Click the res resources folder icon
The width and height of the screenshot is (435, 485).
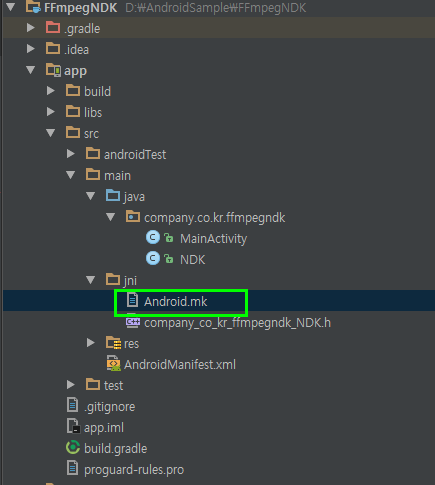[x=114, y=343]
